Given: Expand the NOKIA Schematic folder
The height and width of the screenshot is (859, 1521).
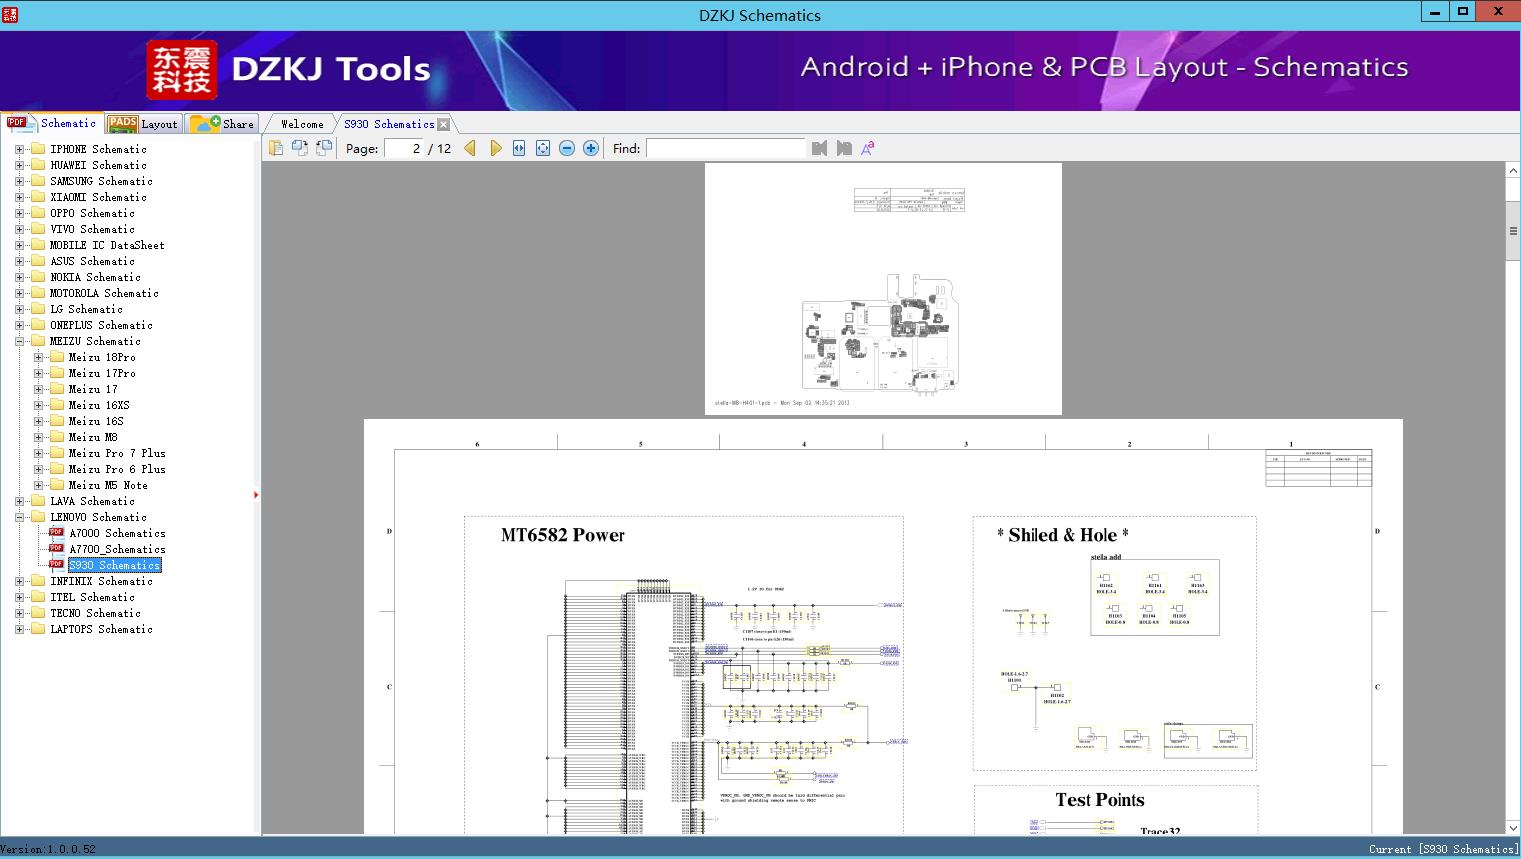Looking at the screenshot, I should (x=19, y=277).
